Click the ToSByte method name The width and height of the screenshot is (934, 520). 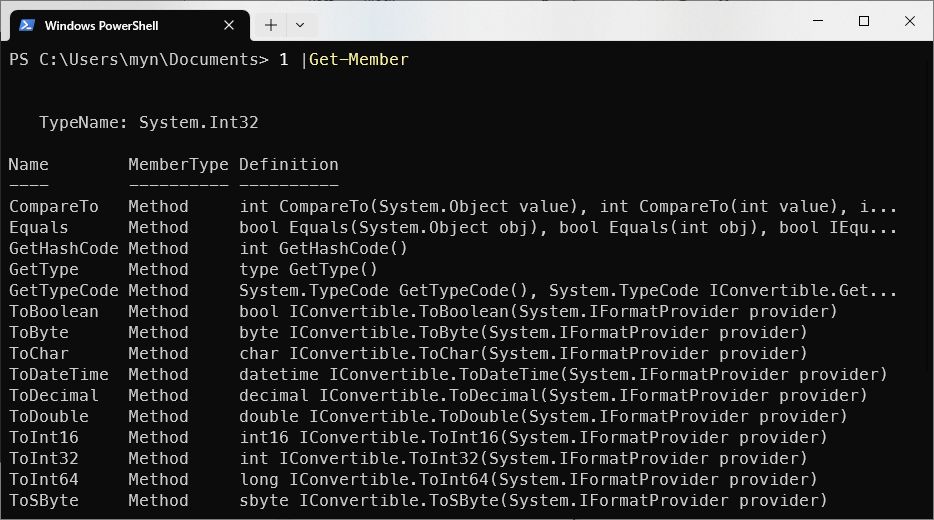pyautogui.click(x=43, y=500)
